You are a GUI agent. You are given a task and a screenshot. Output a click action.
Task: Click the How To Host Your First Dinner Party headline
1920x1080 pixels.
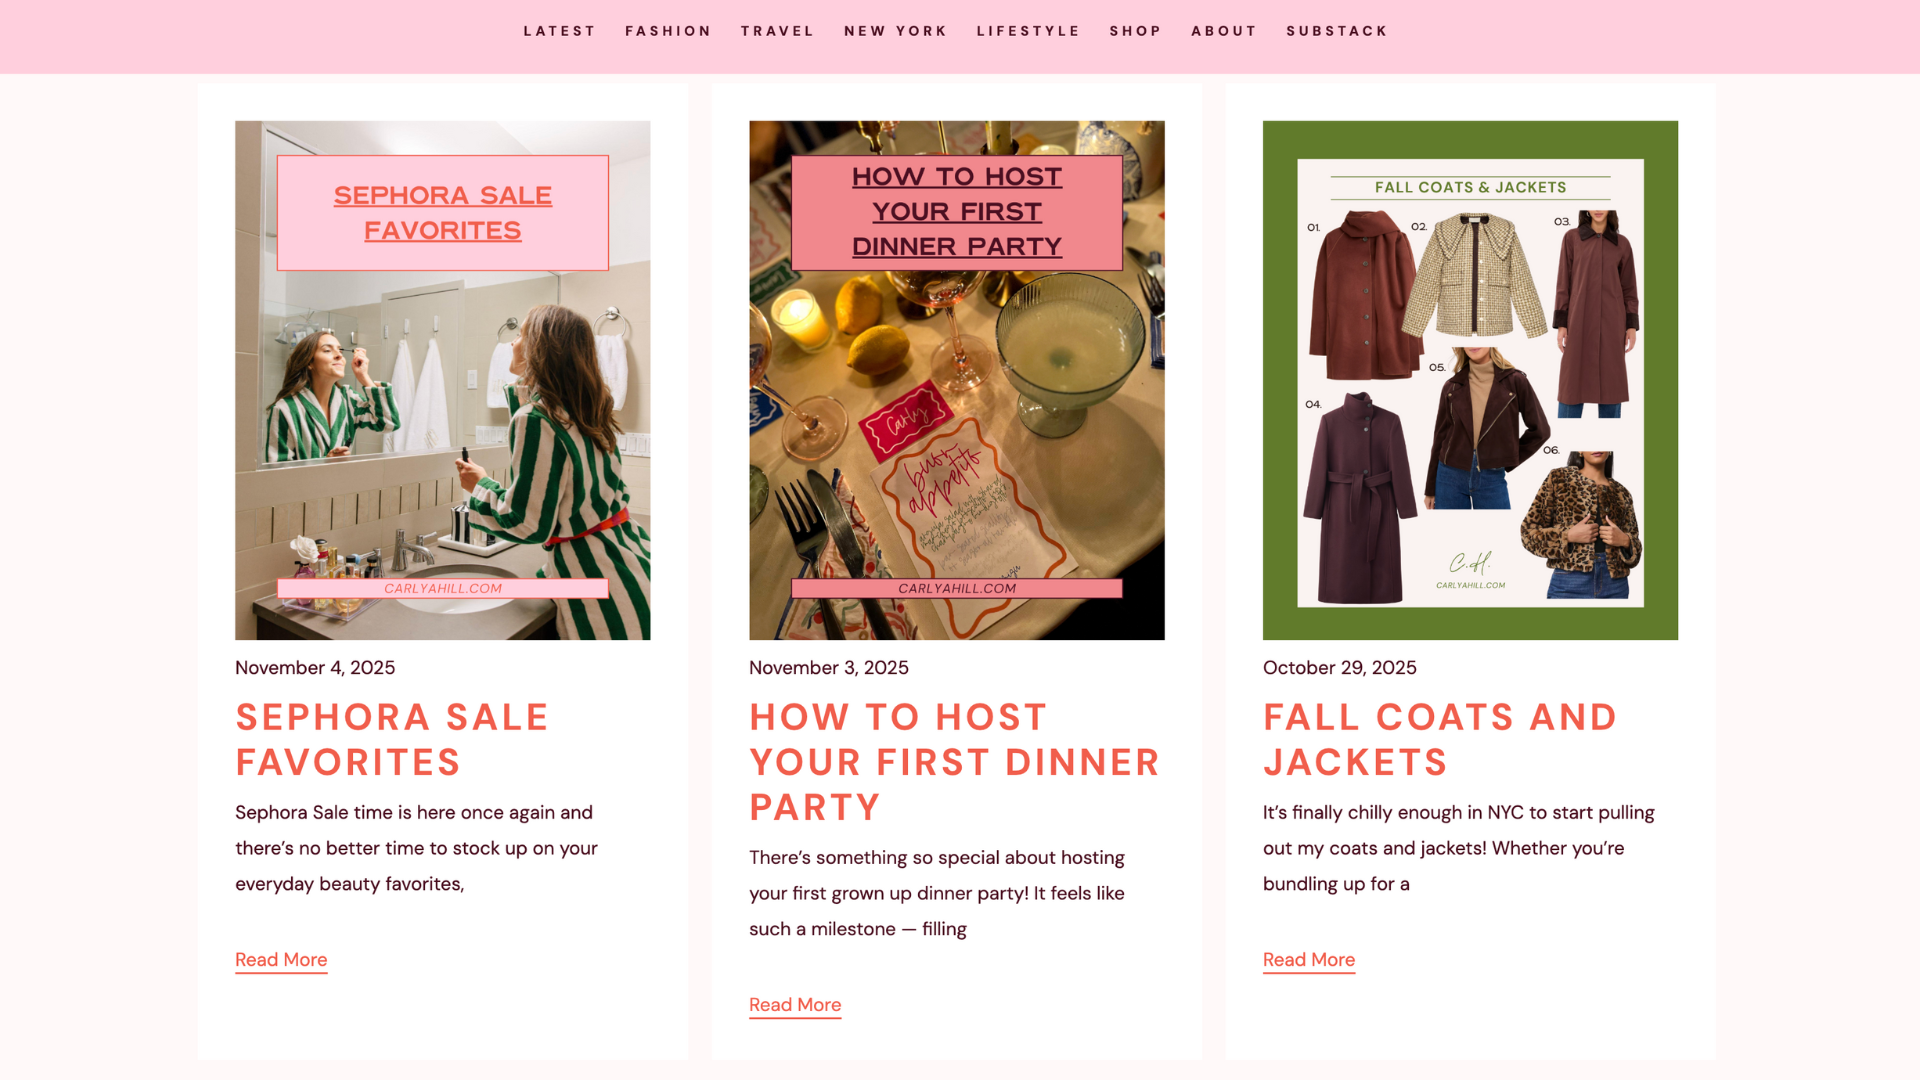(x=955, y=762)
